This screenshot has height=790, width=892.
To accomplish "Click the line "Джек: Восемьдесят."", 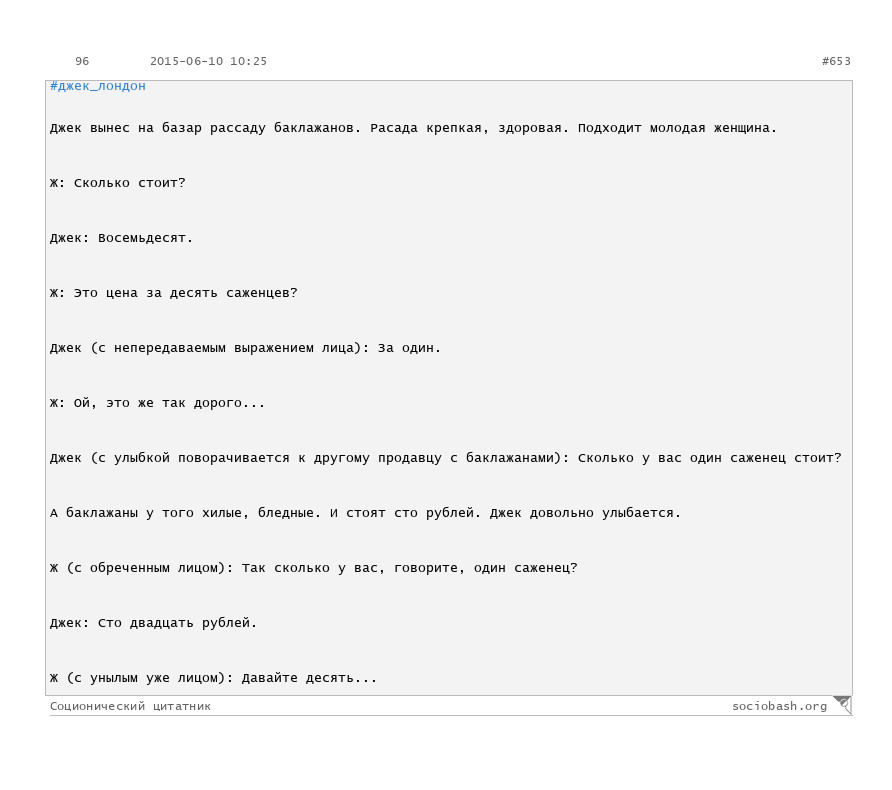I will 121,238.
